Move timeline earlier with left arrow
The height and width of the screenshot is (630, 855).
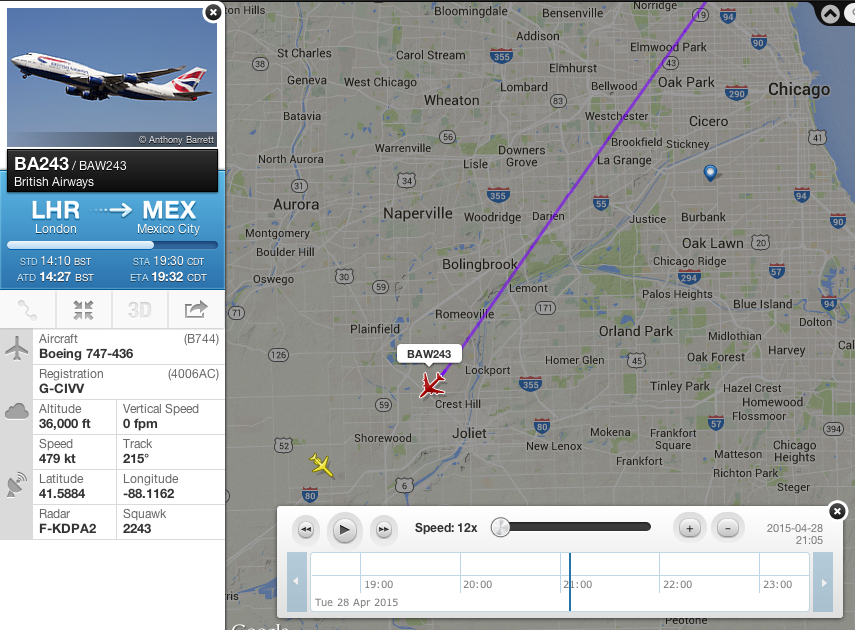[297, 581]
